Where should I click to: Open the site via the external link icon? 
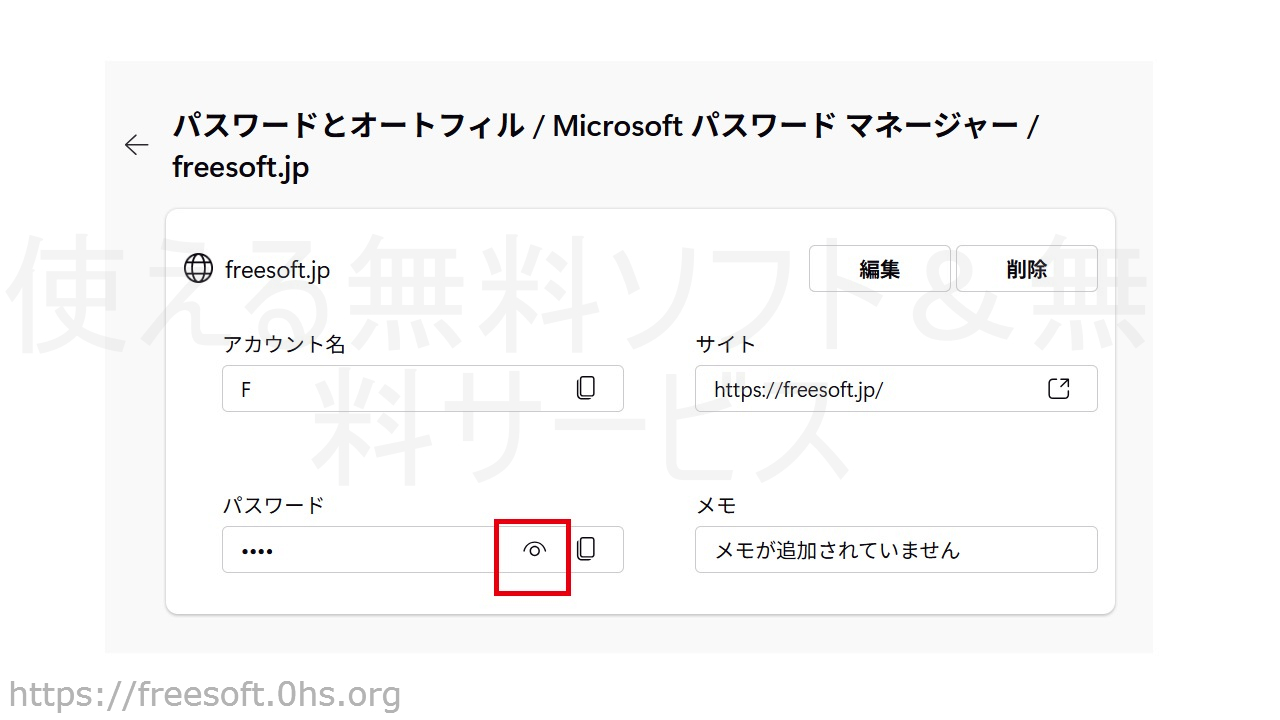click(x=1058, y=388)
